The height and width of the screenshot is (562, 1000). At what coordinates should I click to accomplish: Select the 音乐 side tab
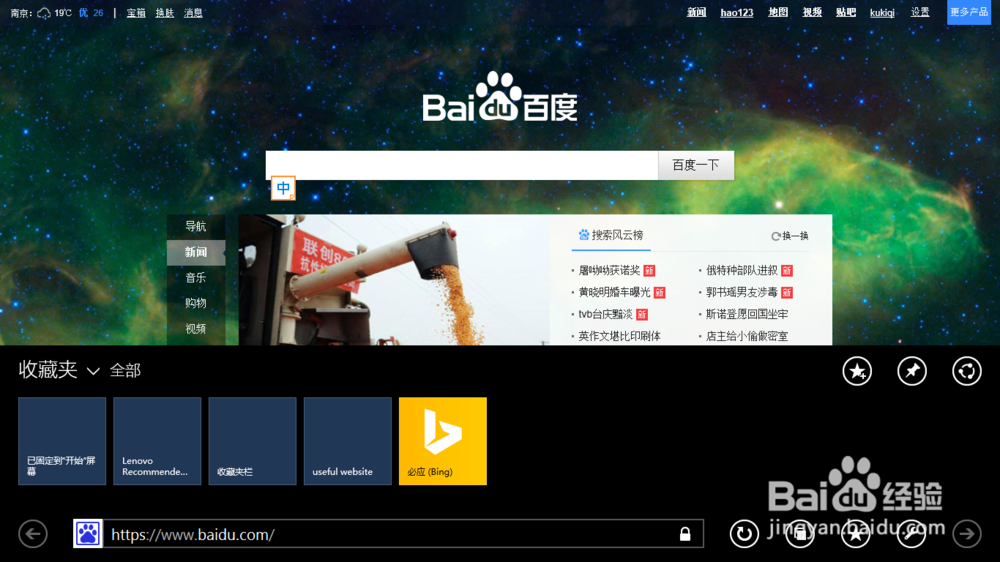coord(196,277)
